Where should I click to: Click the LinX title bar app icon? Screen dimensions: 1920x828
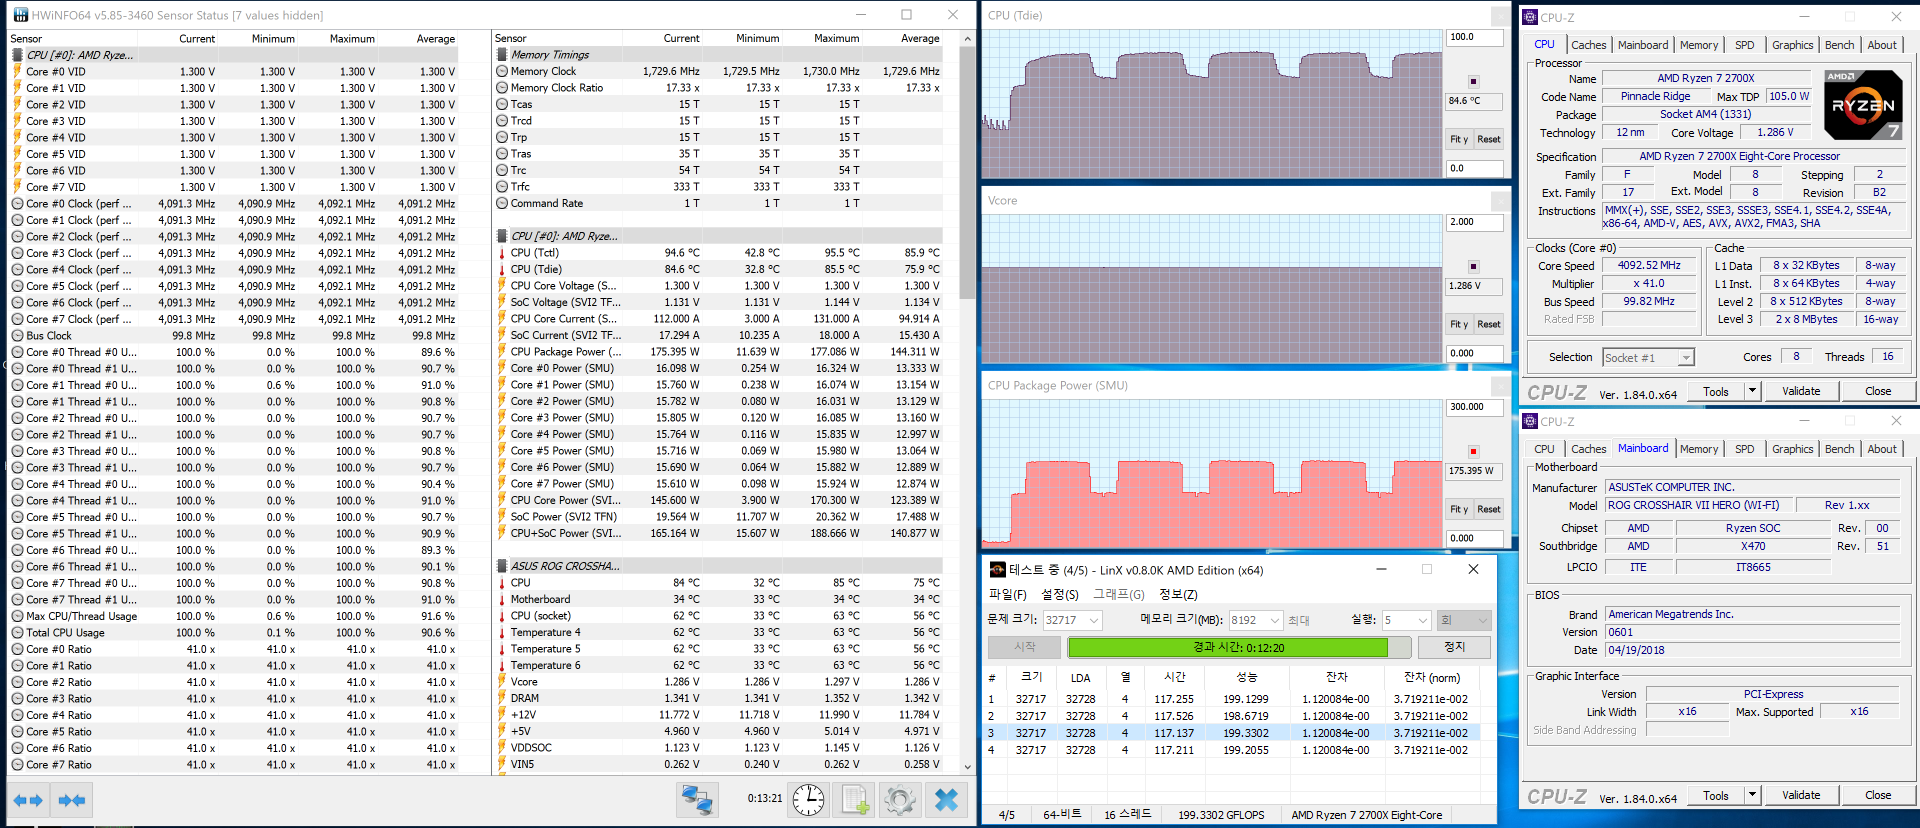pos(997,570)
